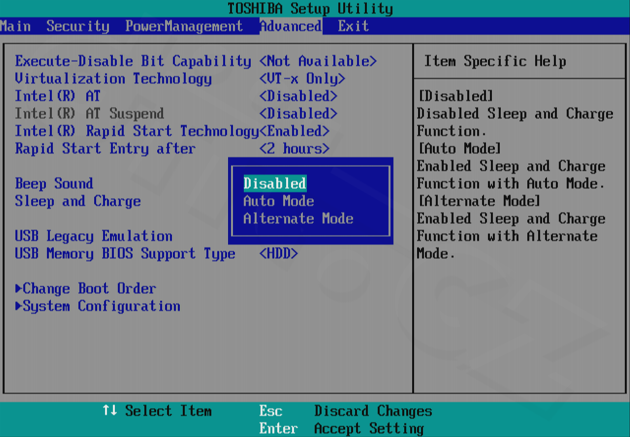The width and height of the screenshot is (630, 437).
Task: Select USB Legacy Emulation setting
Action: tap(94, 236)
